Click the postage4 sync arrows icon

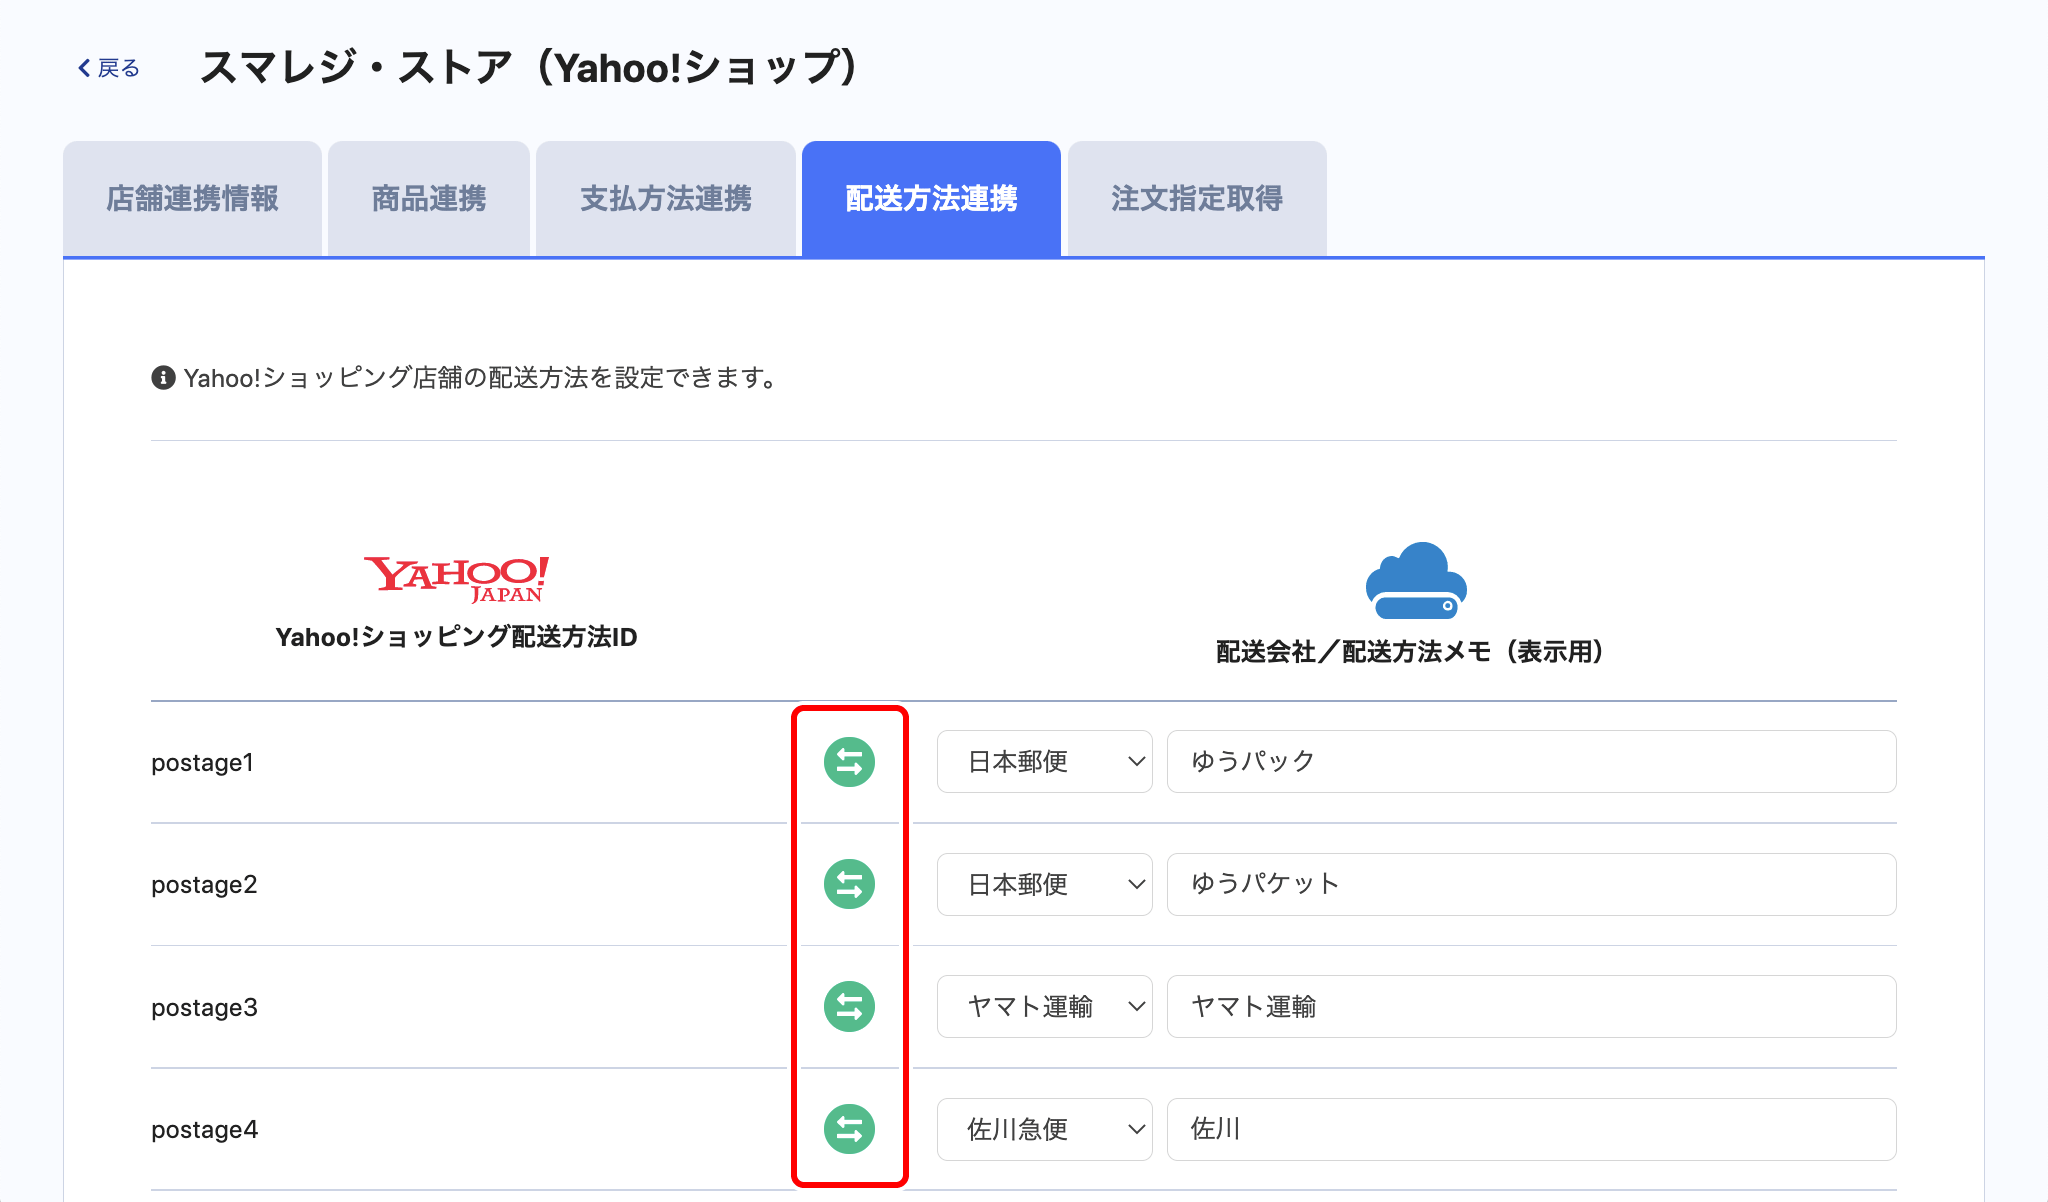pyautogui.click(x=849, y=1129)
